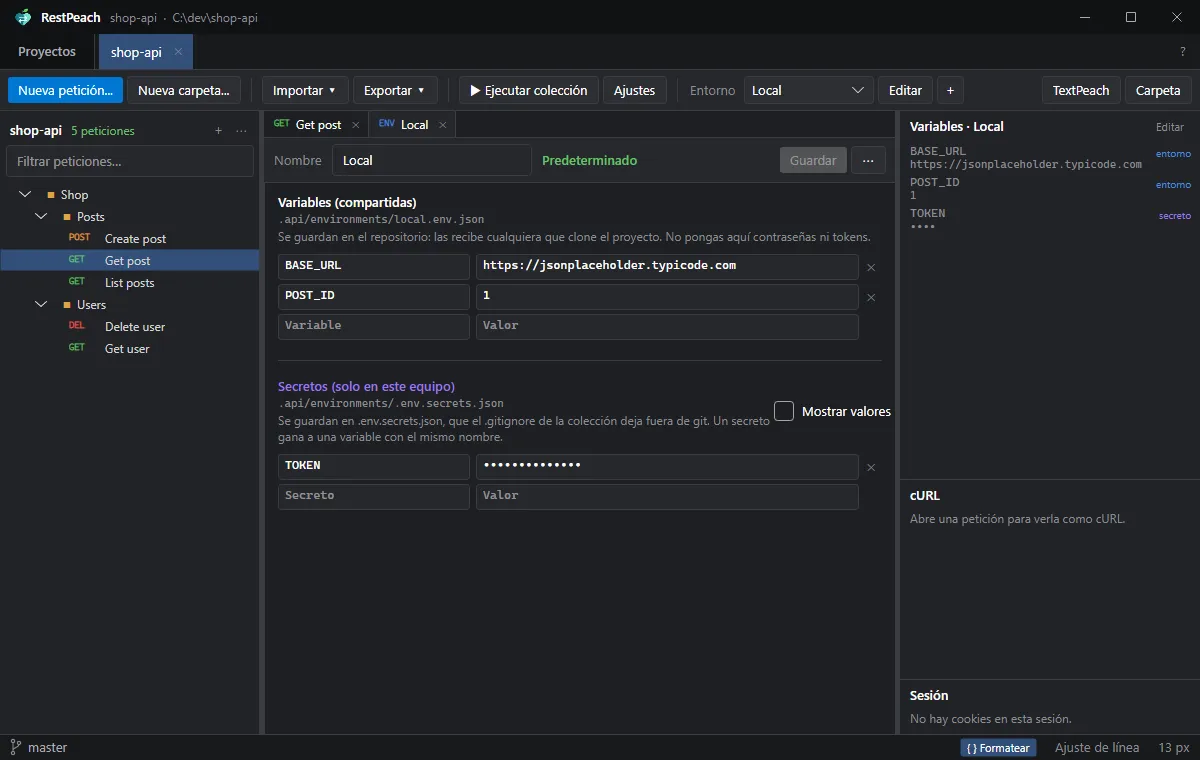Click Editar link in Variables panel
The image size is (1200, 760).
(1170, 127)
